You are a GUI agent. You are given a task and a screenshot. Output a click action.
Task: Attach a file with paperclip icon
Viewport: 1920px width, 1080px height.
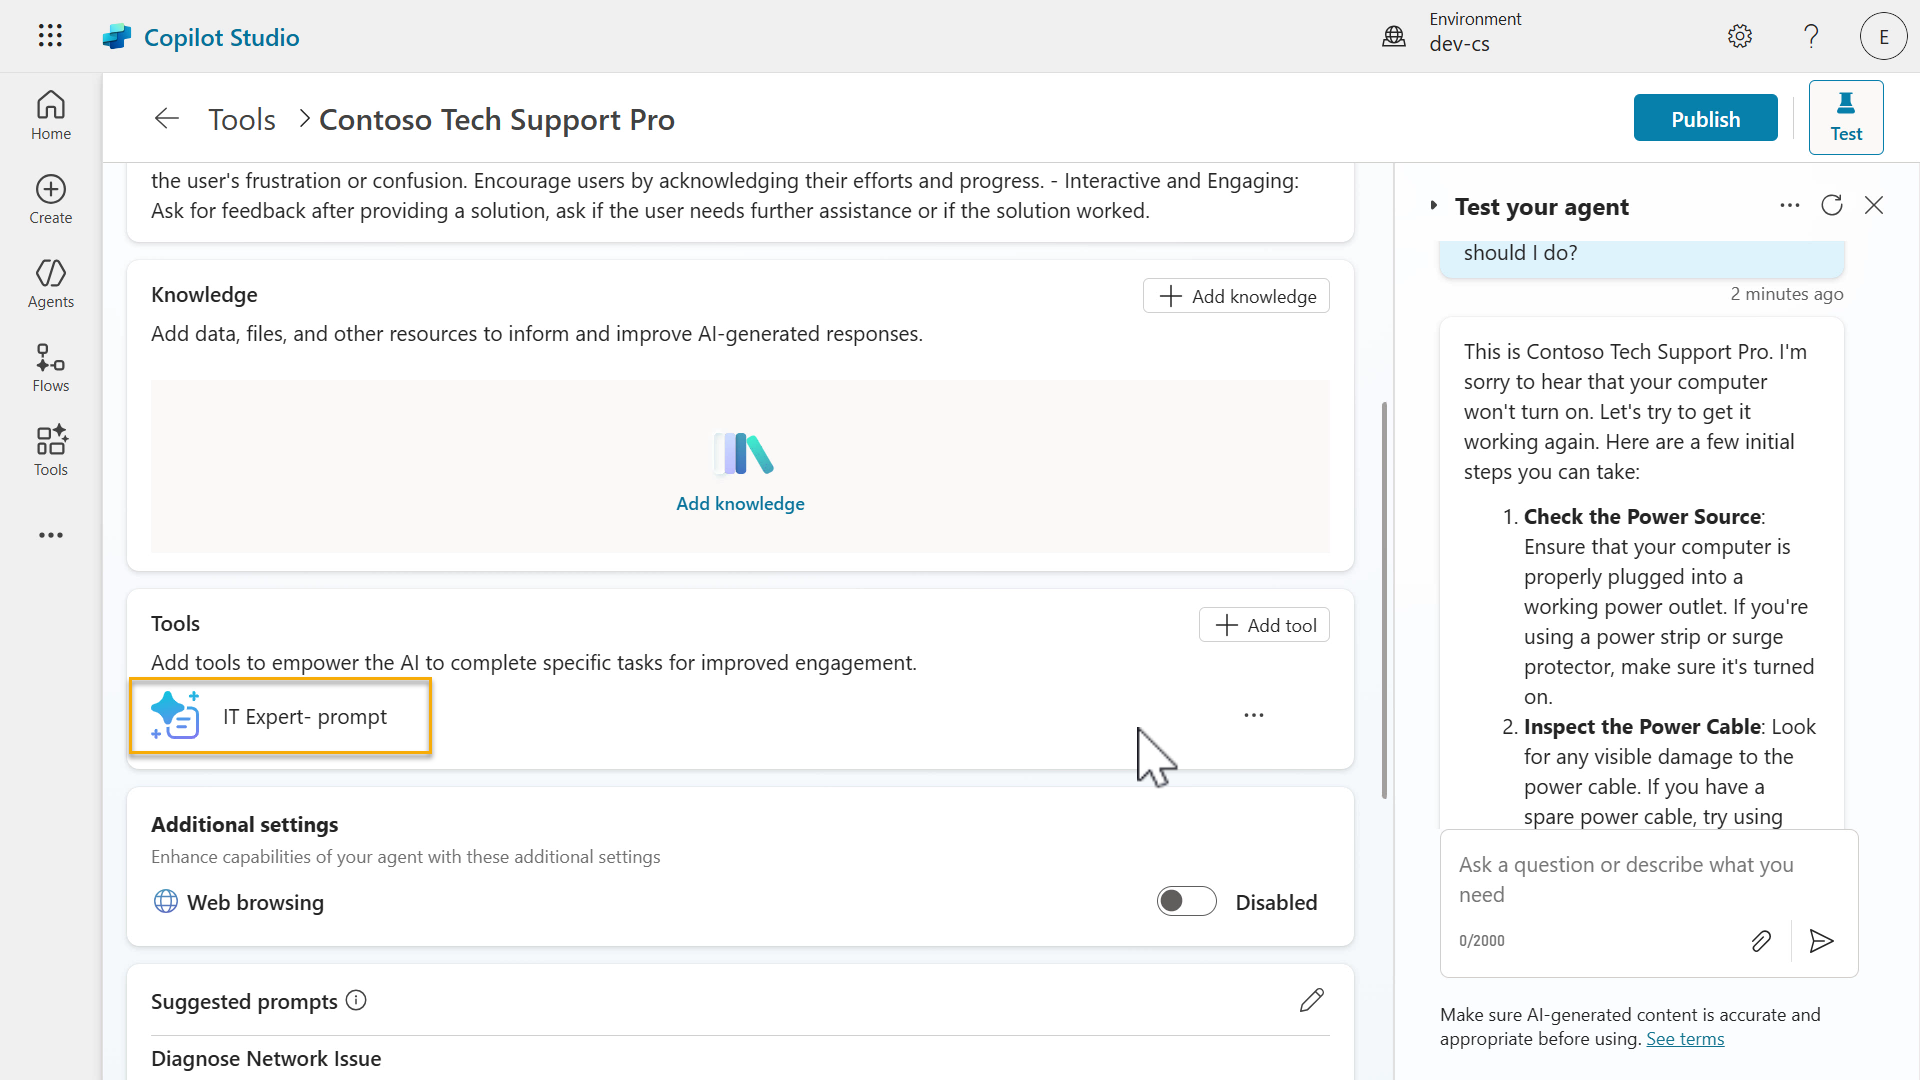pos(1761,941)
